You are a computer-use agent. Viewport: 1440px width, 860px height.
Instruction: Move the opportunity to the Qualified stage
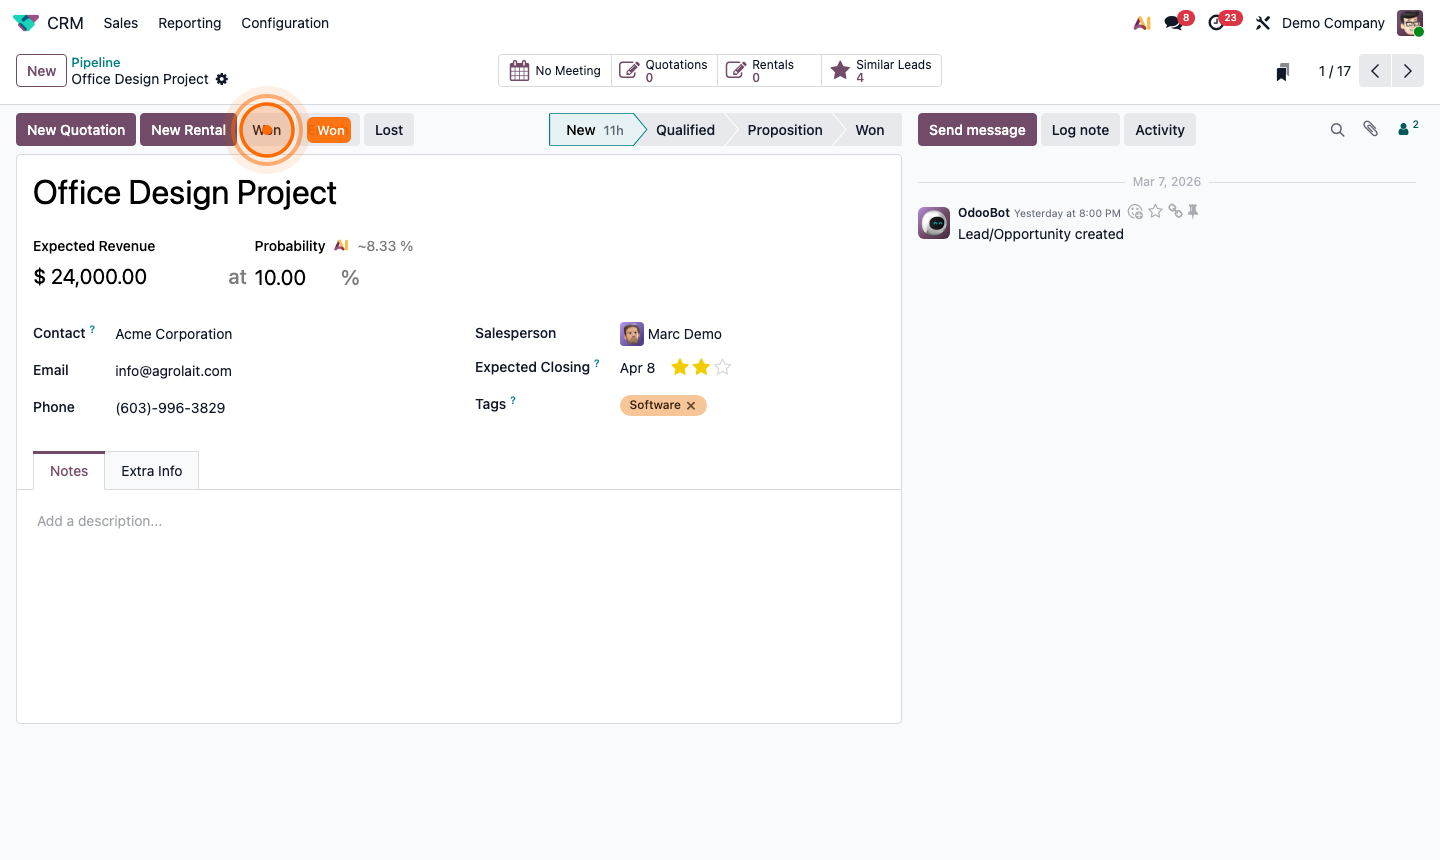(x=686, y=129)
